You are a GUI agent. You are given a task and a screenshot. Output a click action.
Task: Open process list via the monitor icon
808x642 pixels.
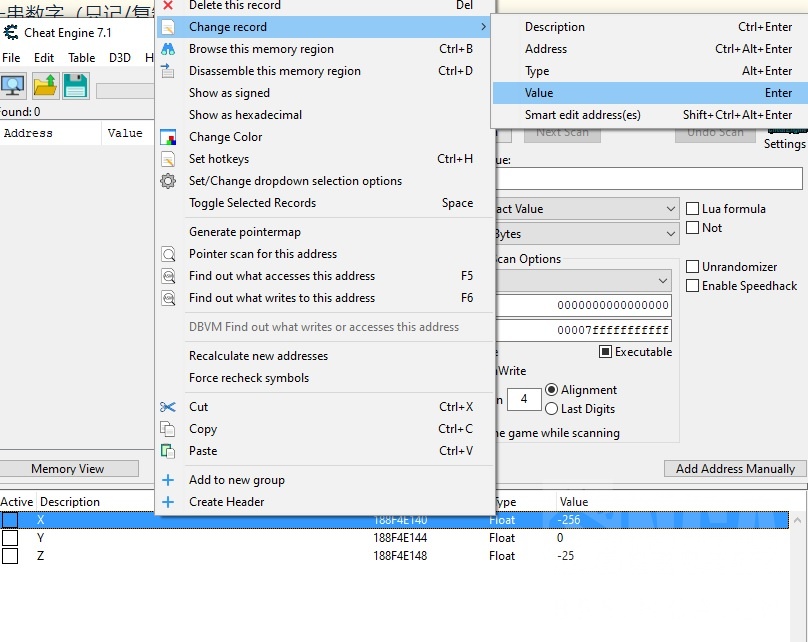13,86
